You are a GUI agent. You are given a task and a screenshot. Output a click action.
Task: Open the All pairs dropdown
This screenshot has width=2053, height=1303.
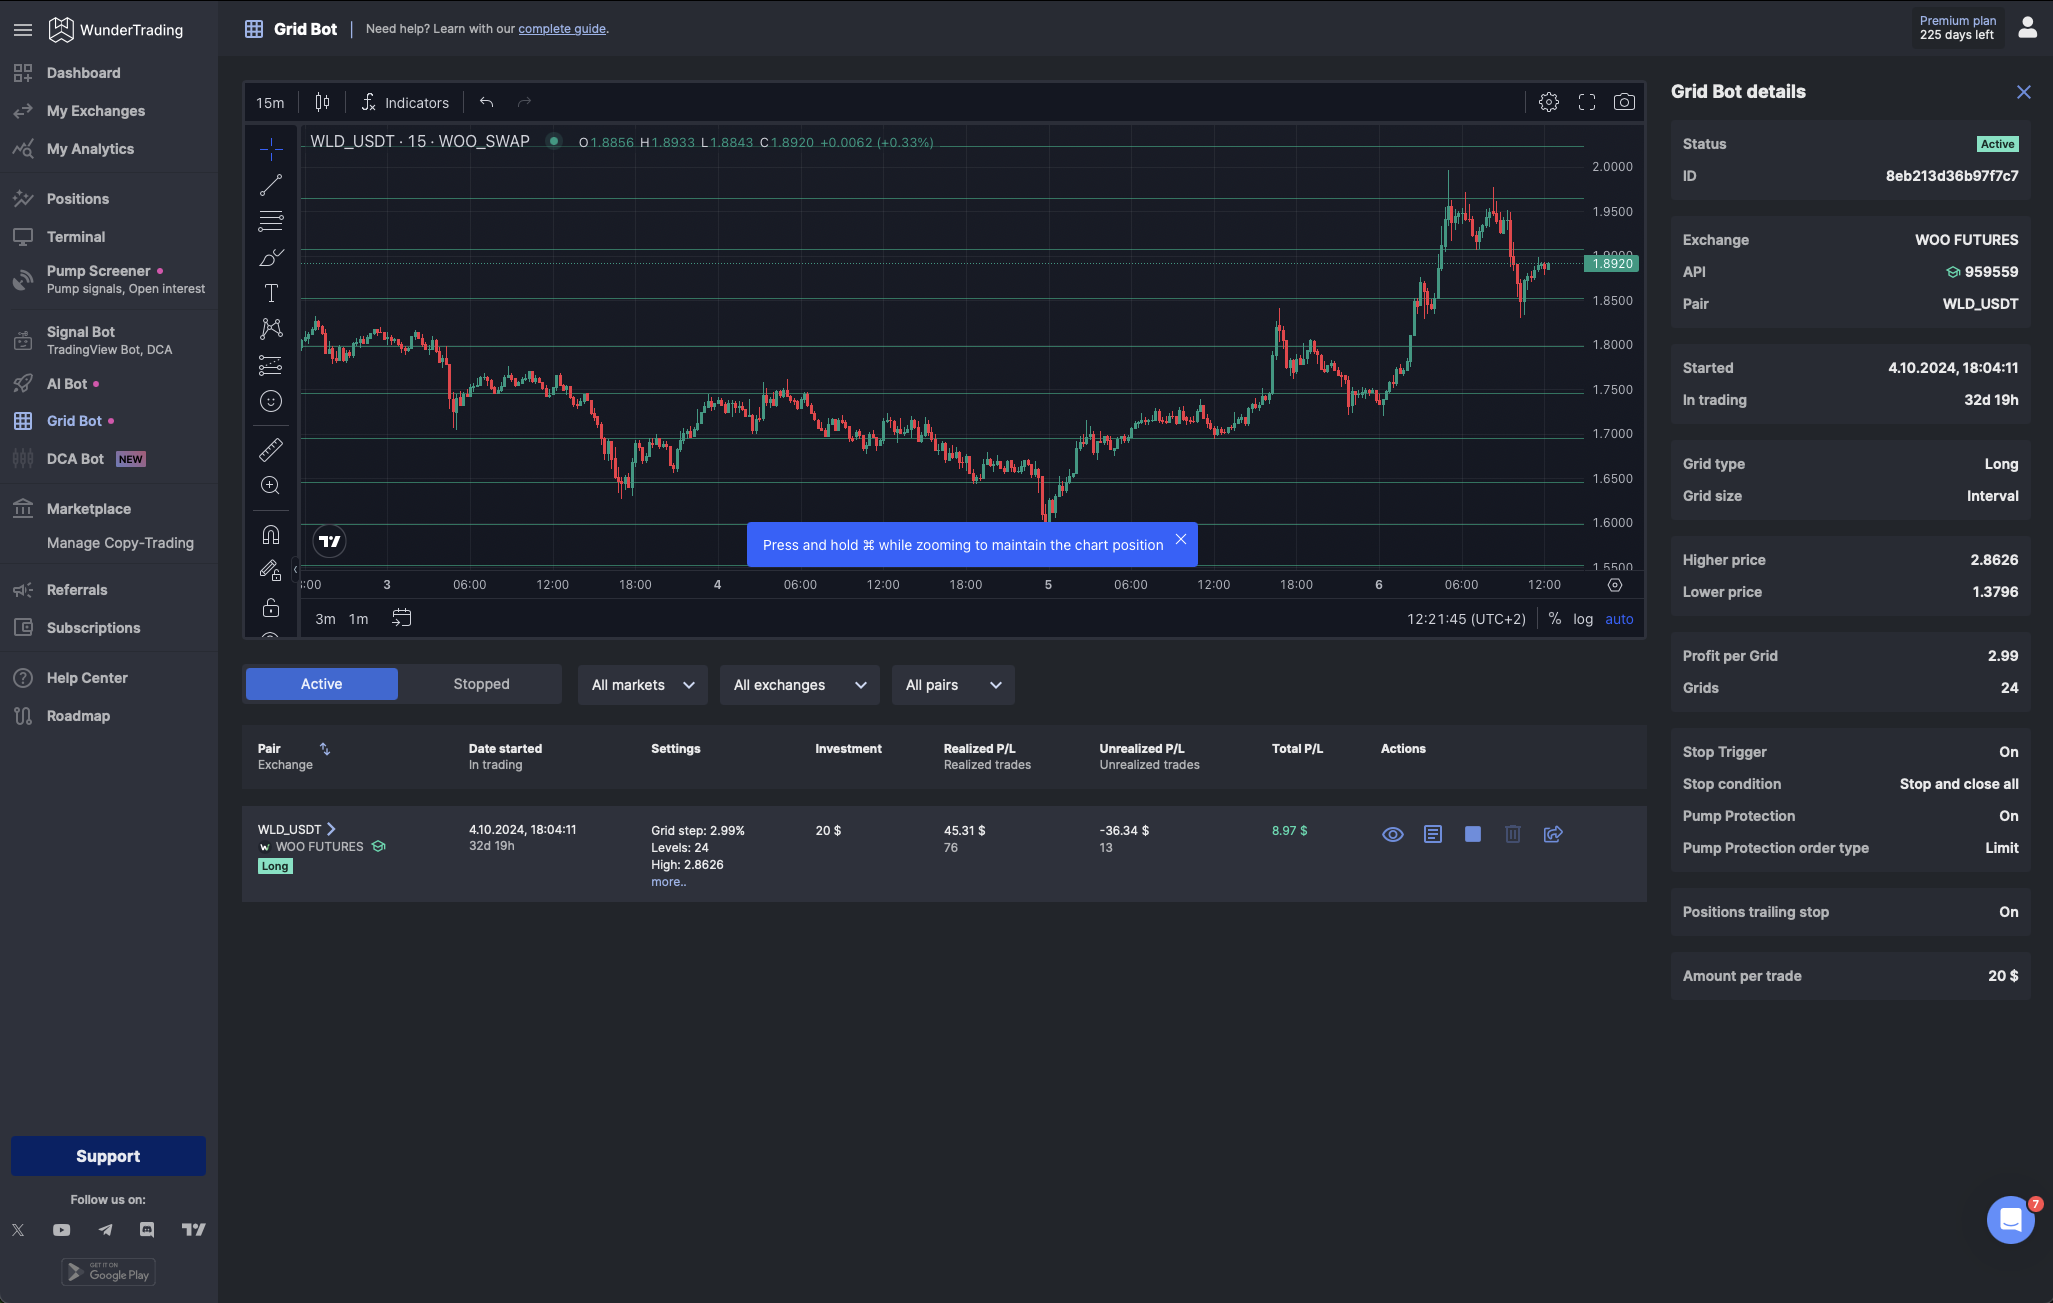951,684
